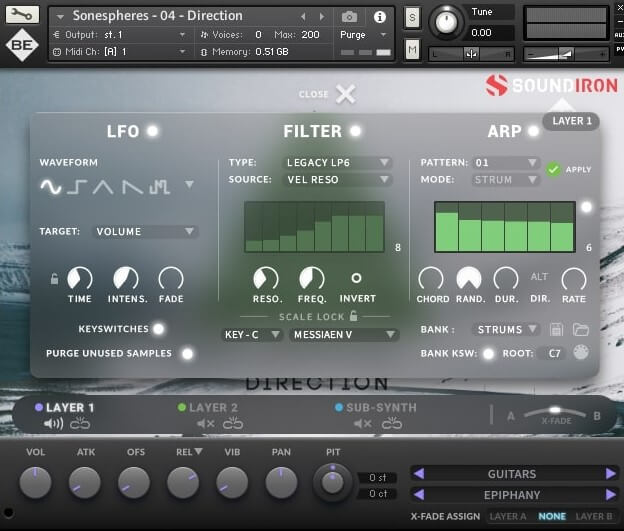Close the panel with X
The height and width of the screenshot is (531, 624).
pos(345,94)
